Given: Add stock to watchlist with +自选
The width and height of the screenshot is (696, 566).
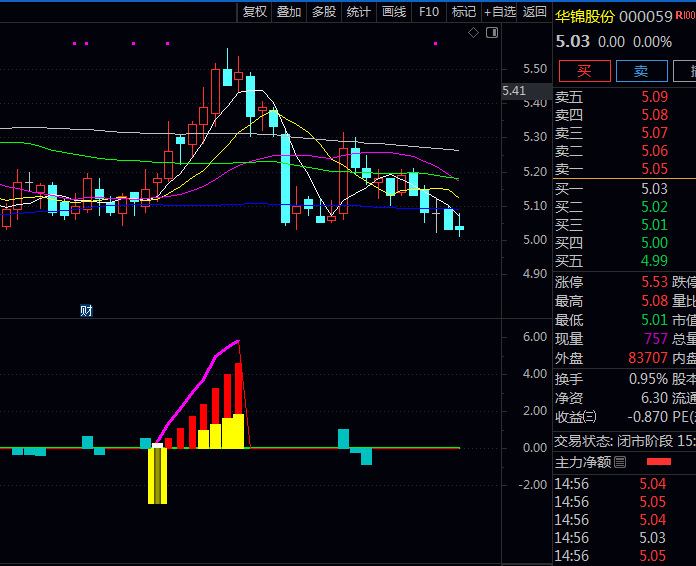Looking at the screenshot, I should [x=500, y=12].
